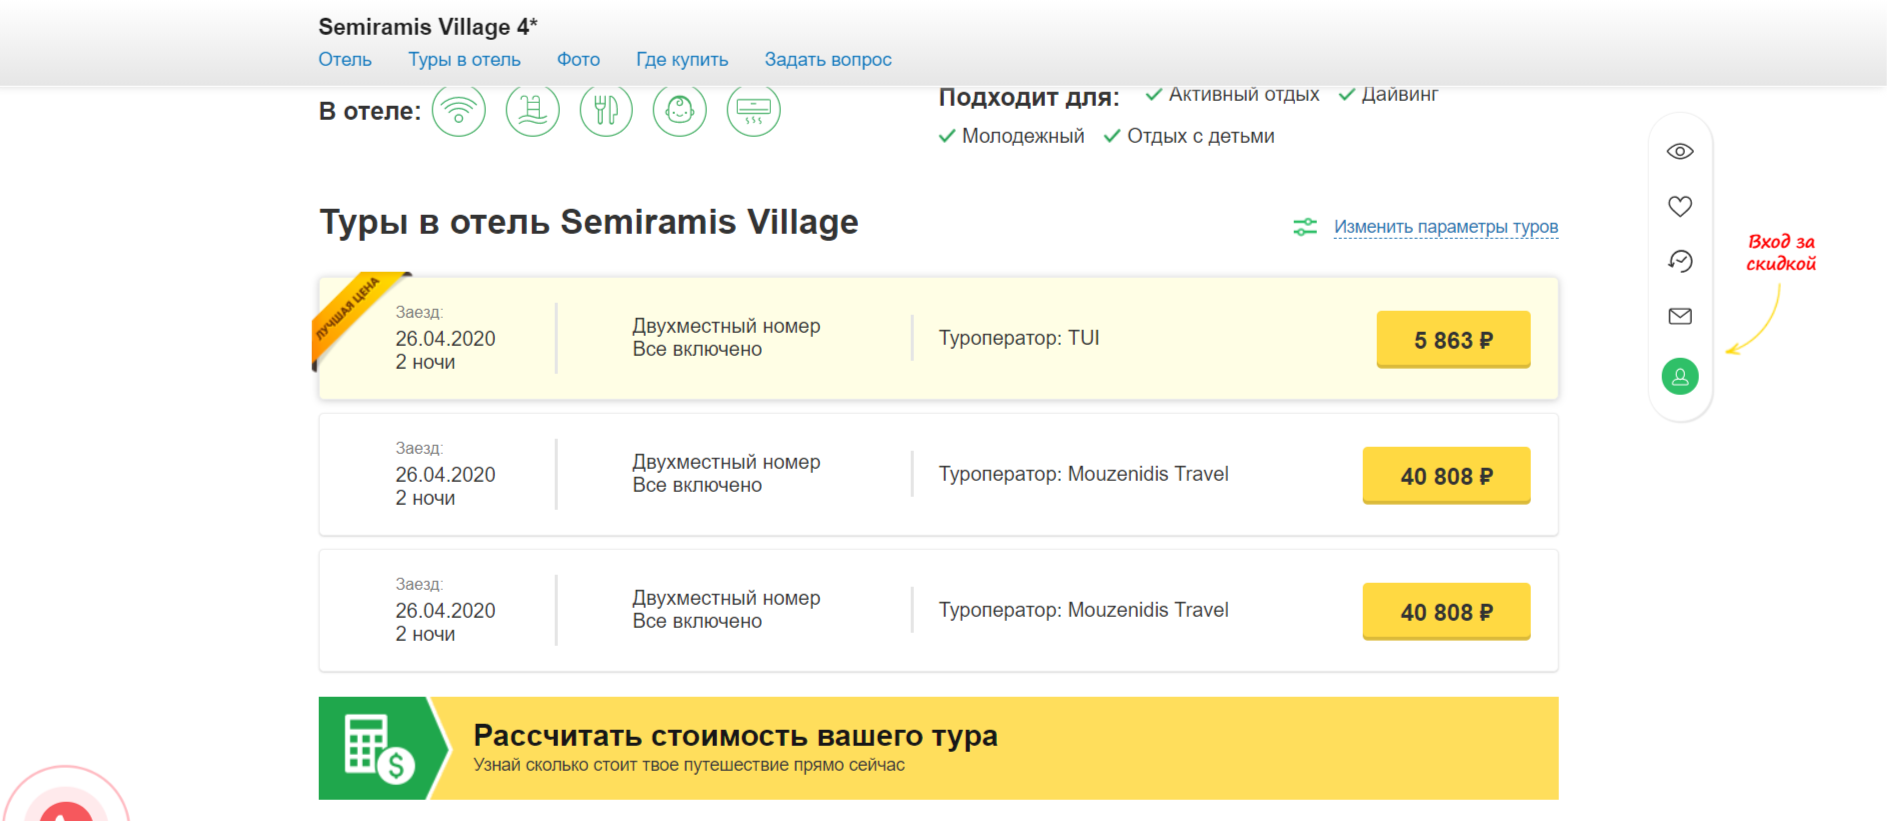Click the Wi-Fi amenity icon
Image resolution: width=1887 pixels, height=821 pixels.
click(458, 110)
